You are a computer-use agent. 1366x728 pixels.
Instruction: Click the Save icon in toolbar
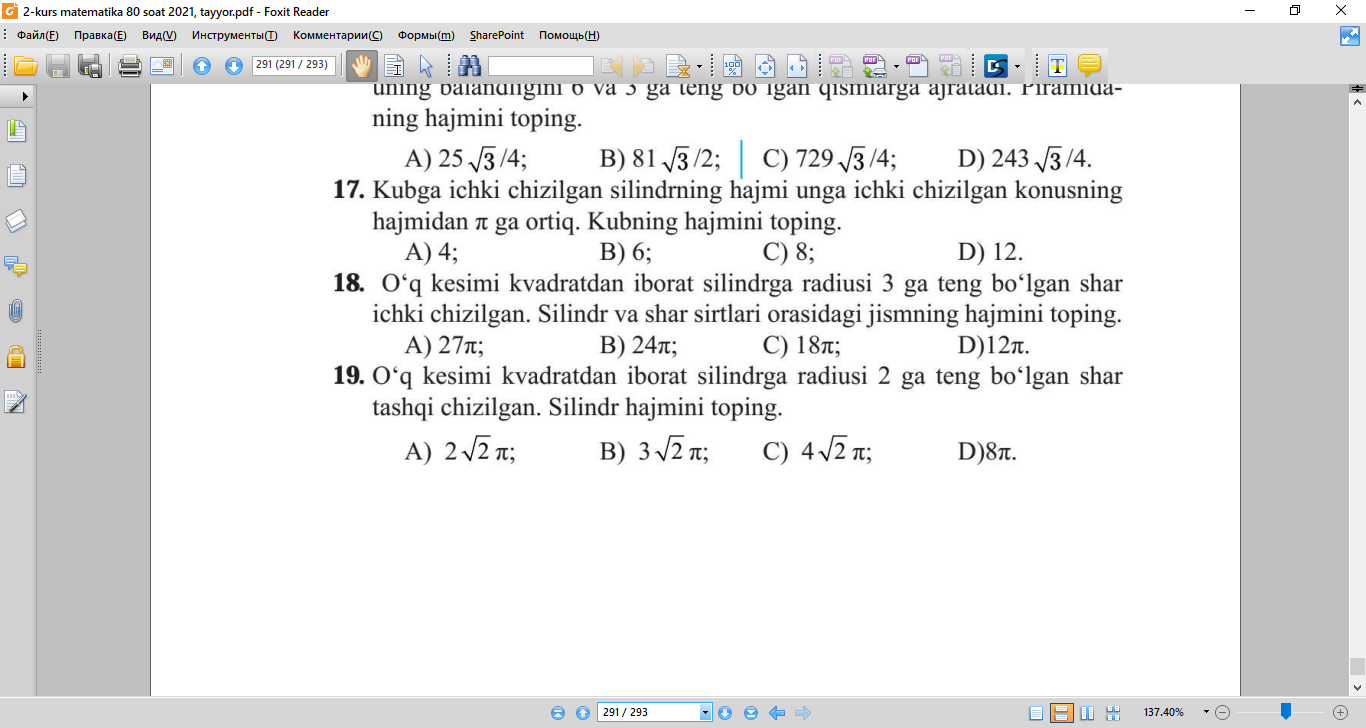pos(59,66)
